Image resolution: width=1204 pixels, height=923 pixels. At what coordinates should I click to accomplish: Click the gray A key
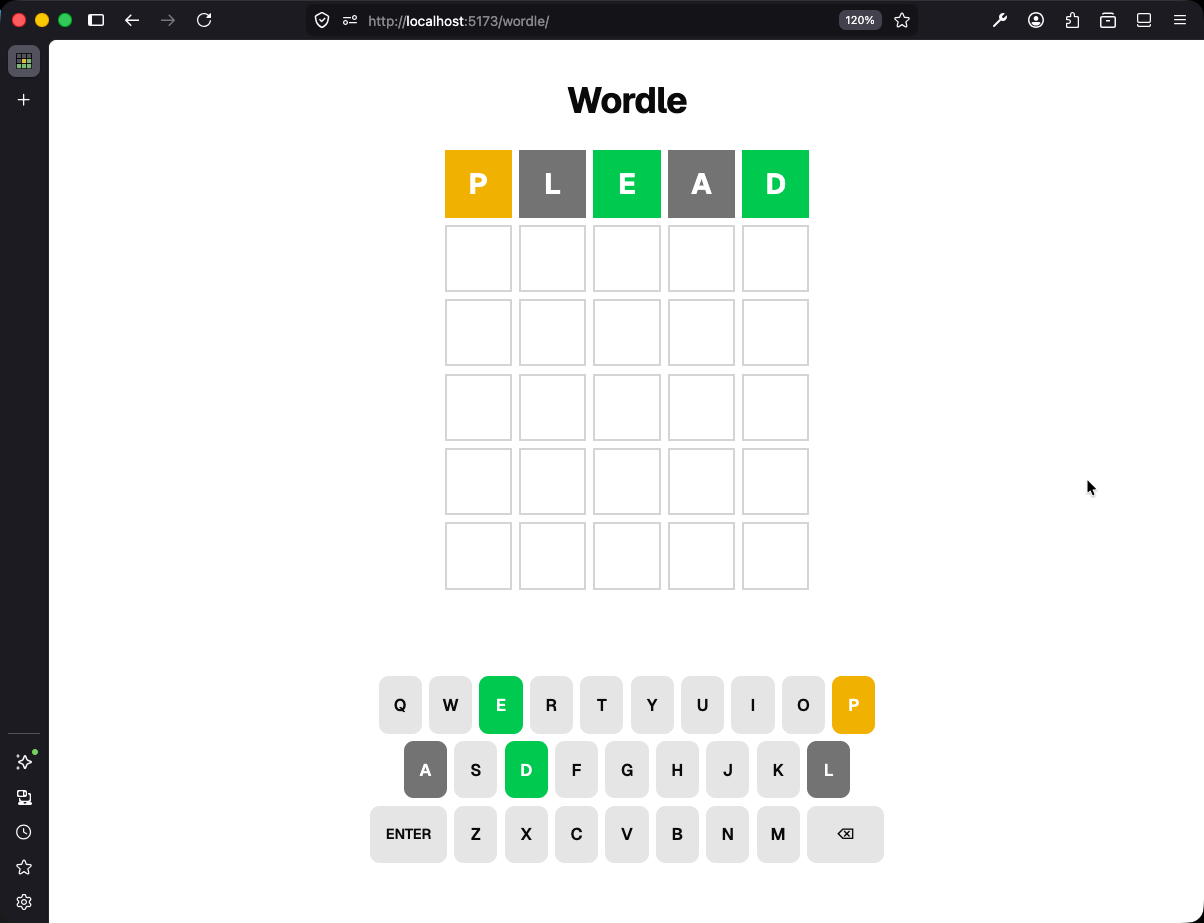[425, 770]
